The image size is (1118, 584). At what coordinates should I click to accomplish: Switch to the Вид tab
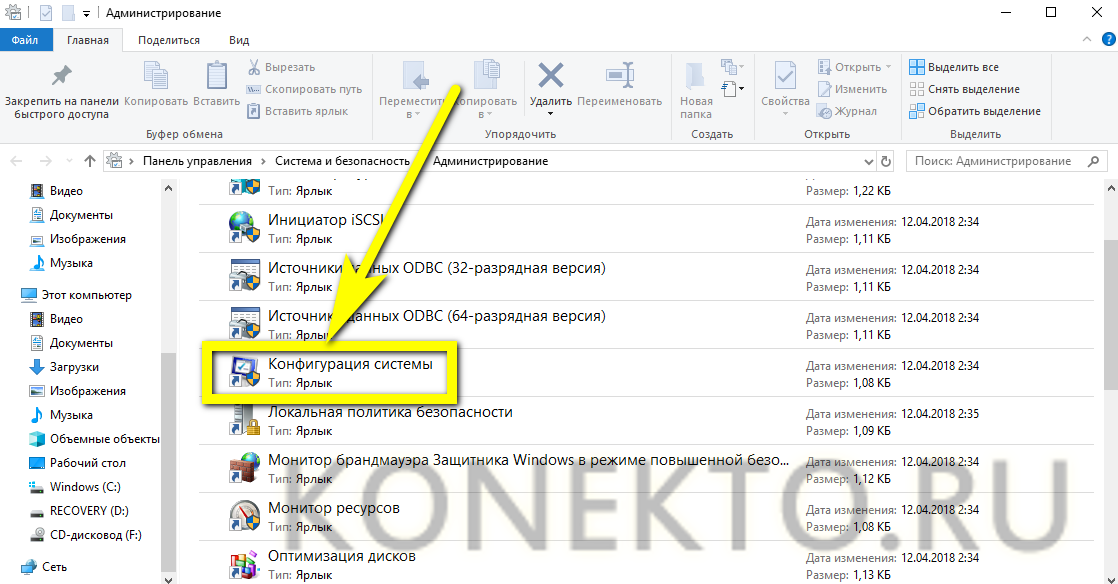coord(239,40)
